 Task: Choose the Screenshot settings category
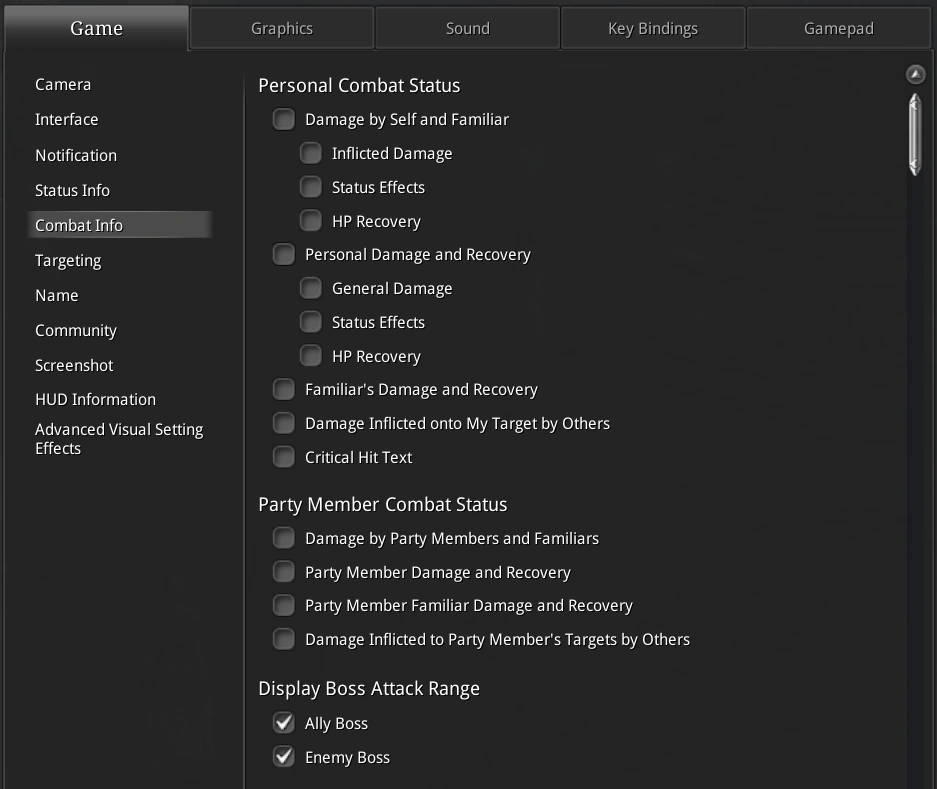[74, 366]
